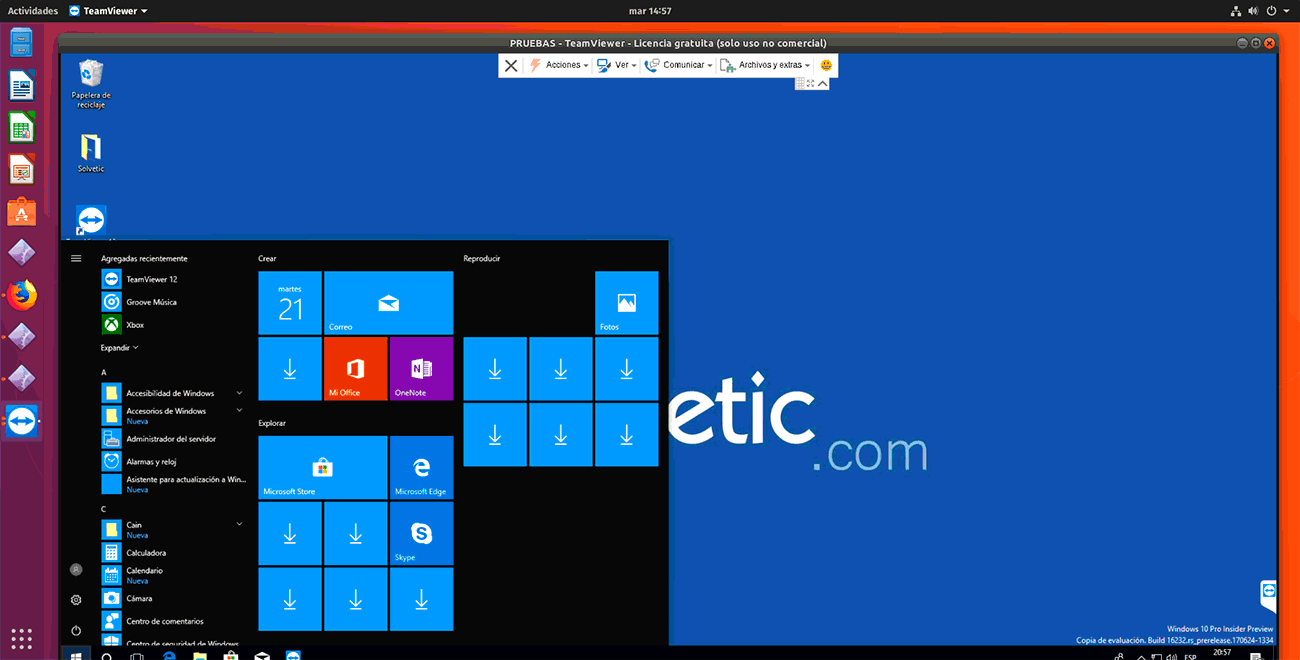Image resolution: width=1300 pixels, height=660 pixels.
Task: Collapse the TeamViewer toolbar with the up chevron
Action: coord(823,84)
